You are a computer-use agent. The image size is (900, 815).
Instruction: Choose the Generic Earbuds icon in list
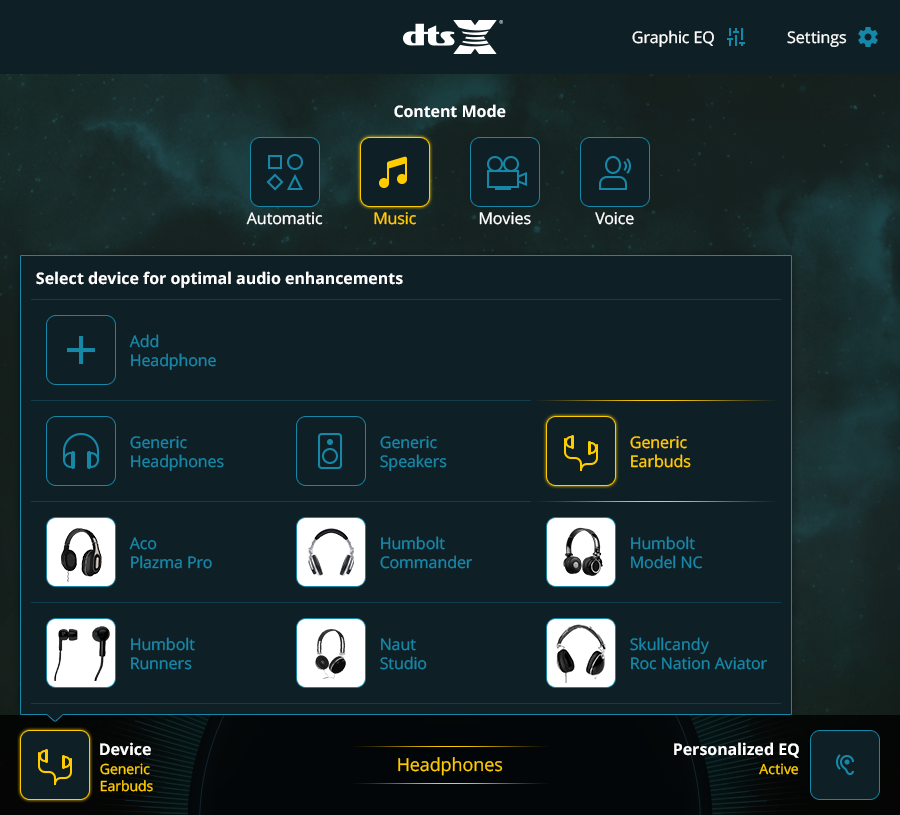[581, 451]
